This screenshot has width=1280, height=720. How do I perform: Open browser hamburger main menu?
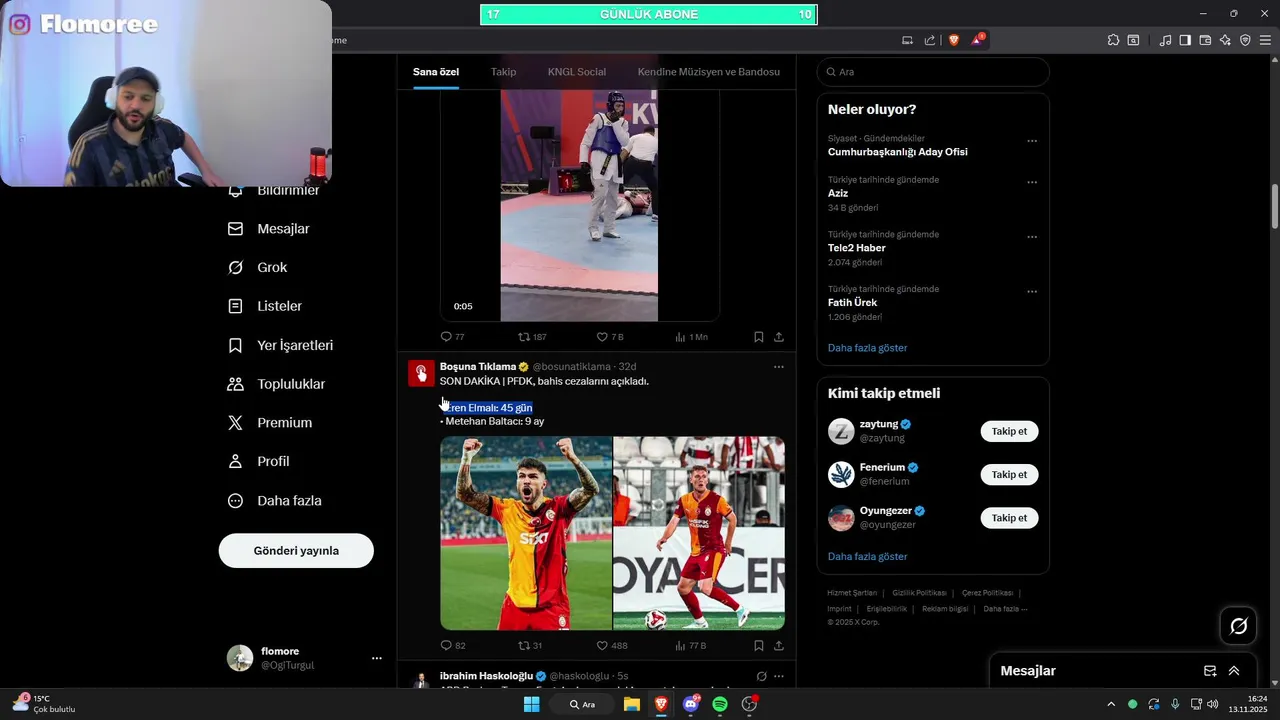point(1265,40)
